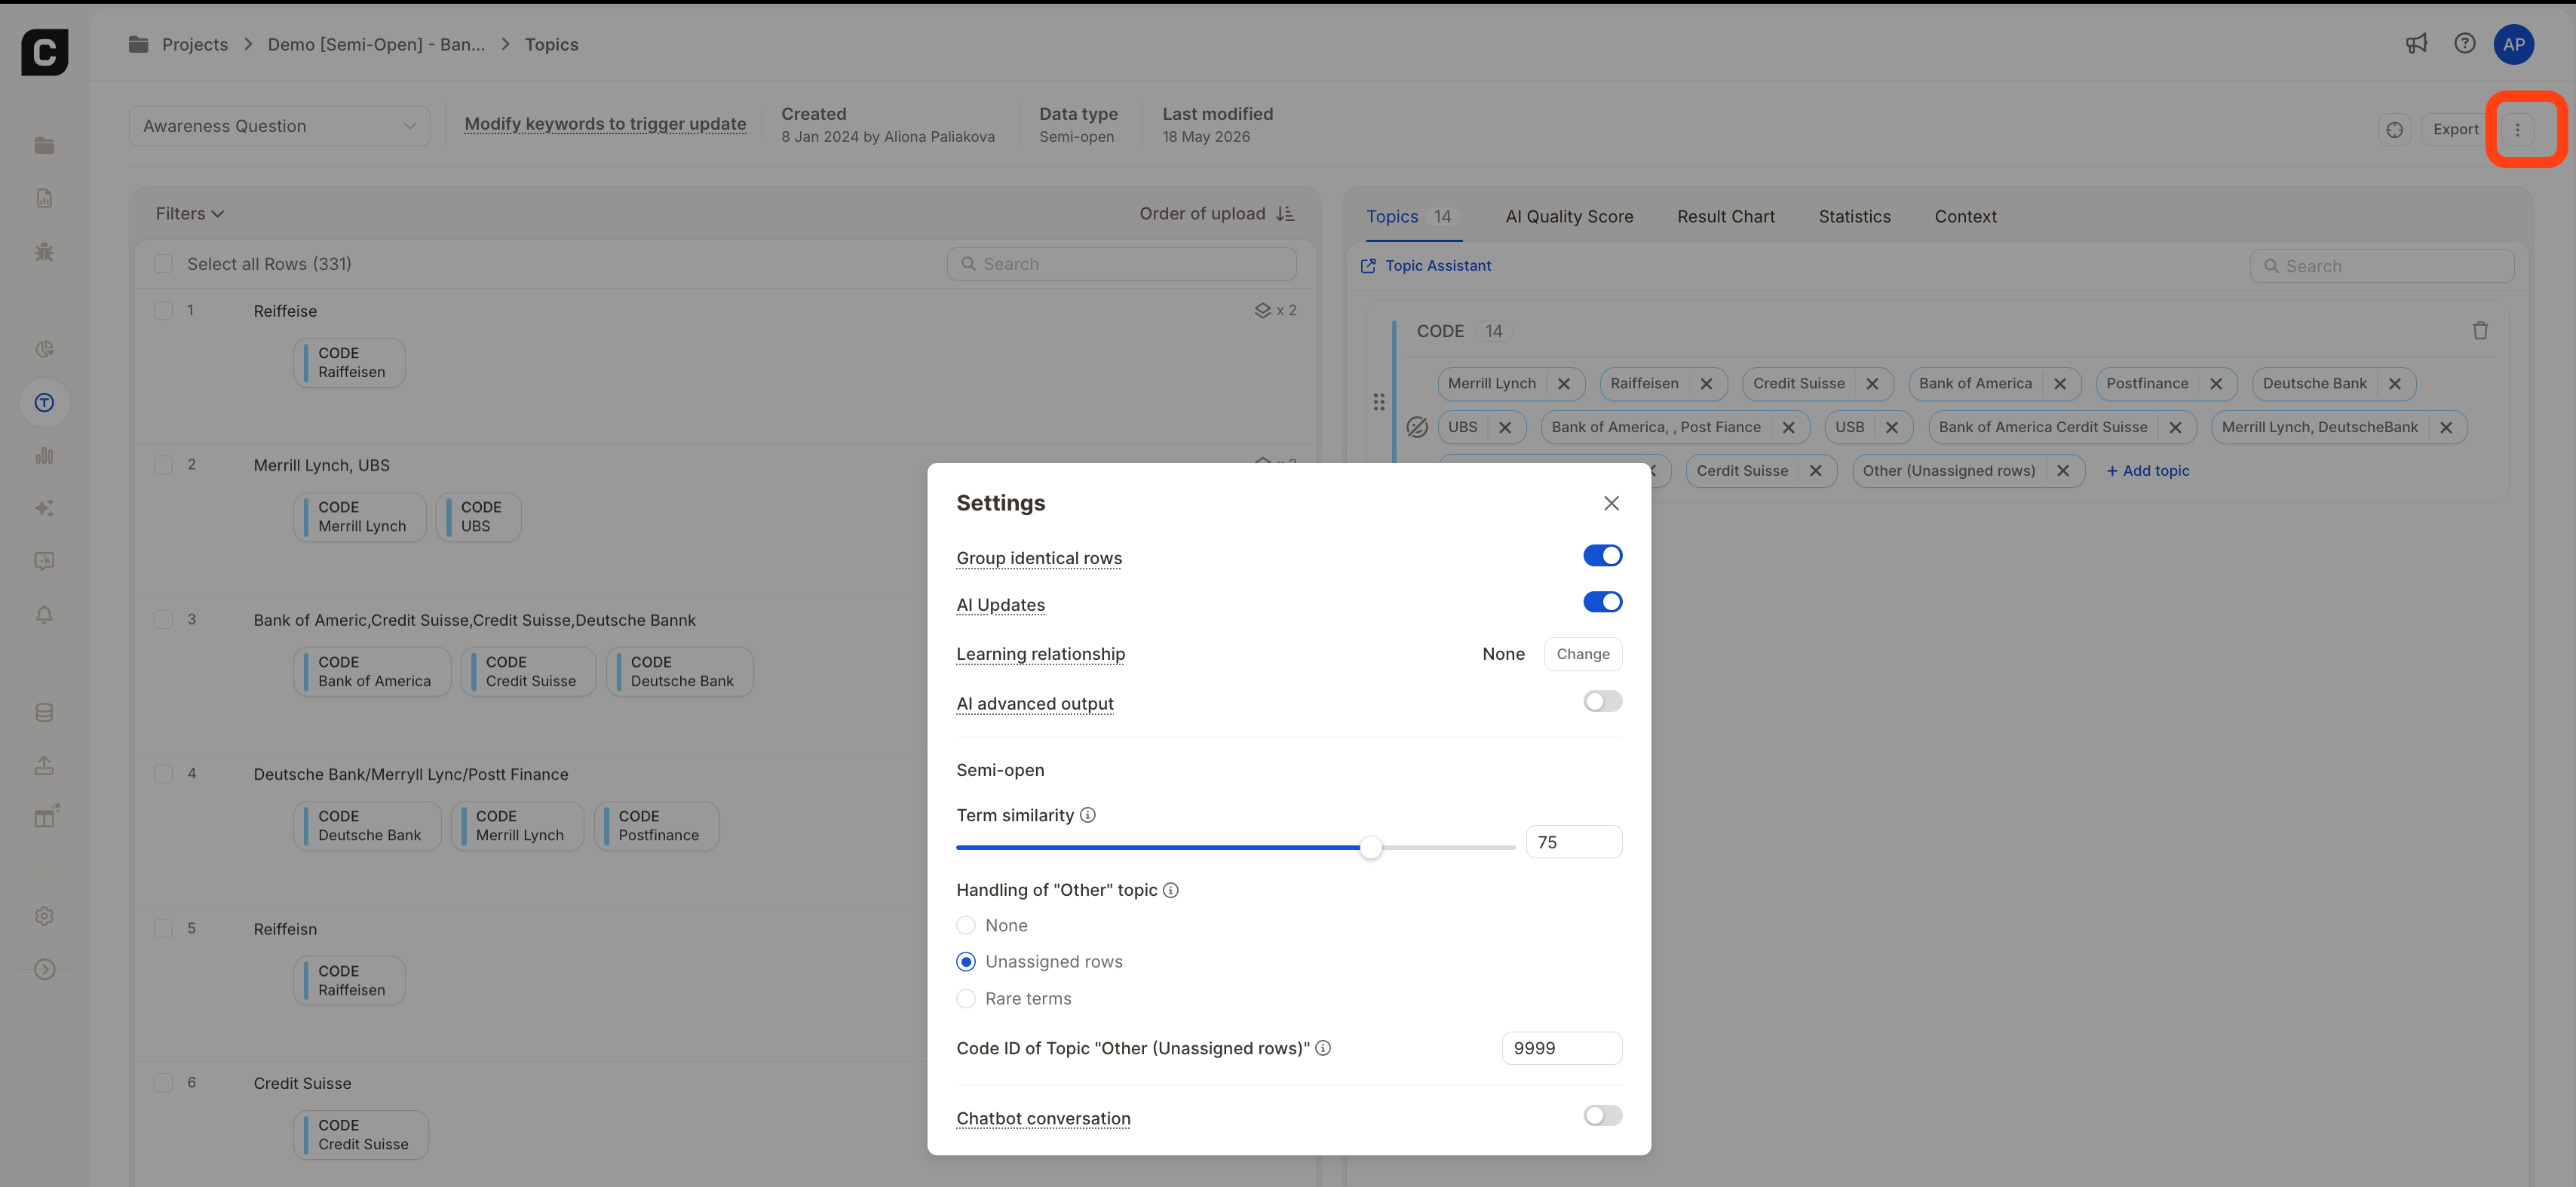Screen dimensions: 2576x1187
Task: Click the Term similarity slider handle
Action: [x=1371, y=848]
